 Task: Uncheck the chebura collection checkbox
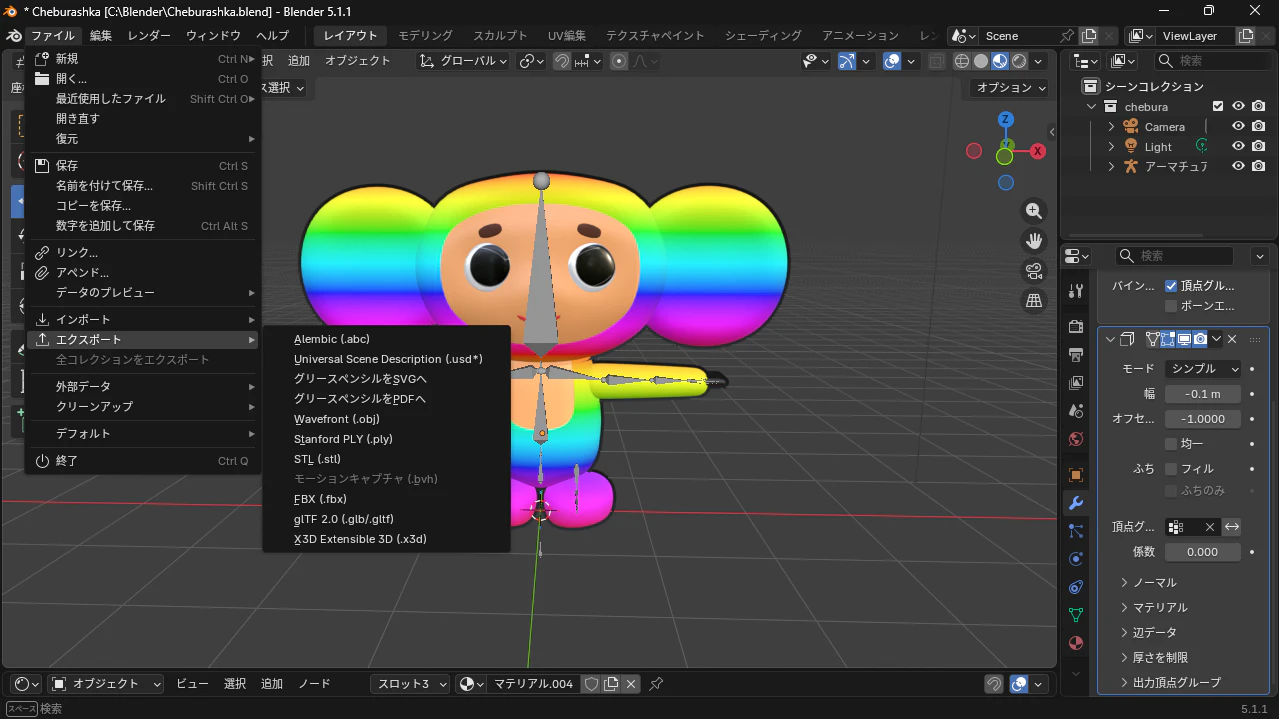(x=1218, y=106)
